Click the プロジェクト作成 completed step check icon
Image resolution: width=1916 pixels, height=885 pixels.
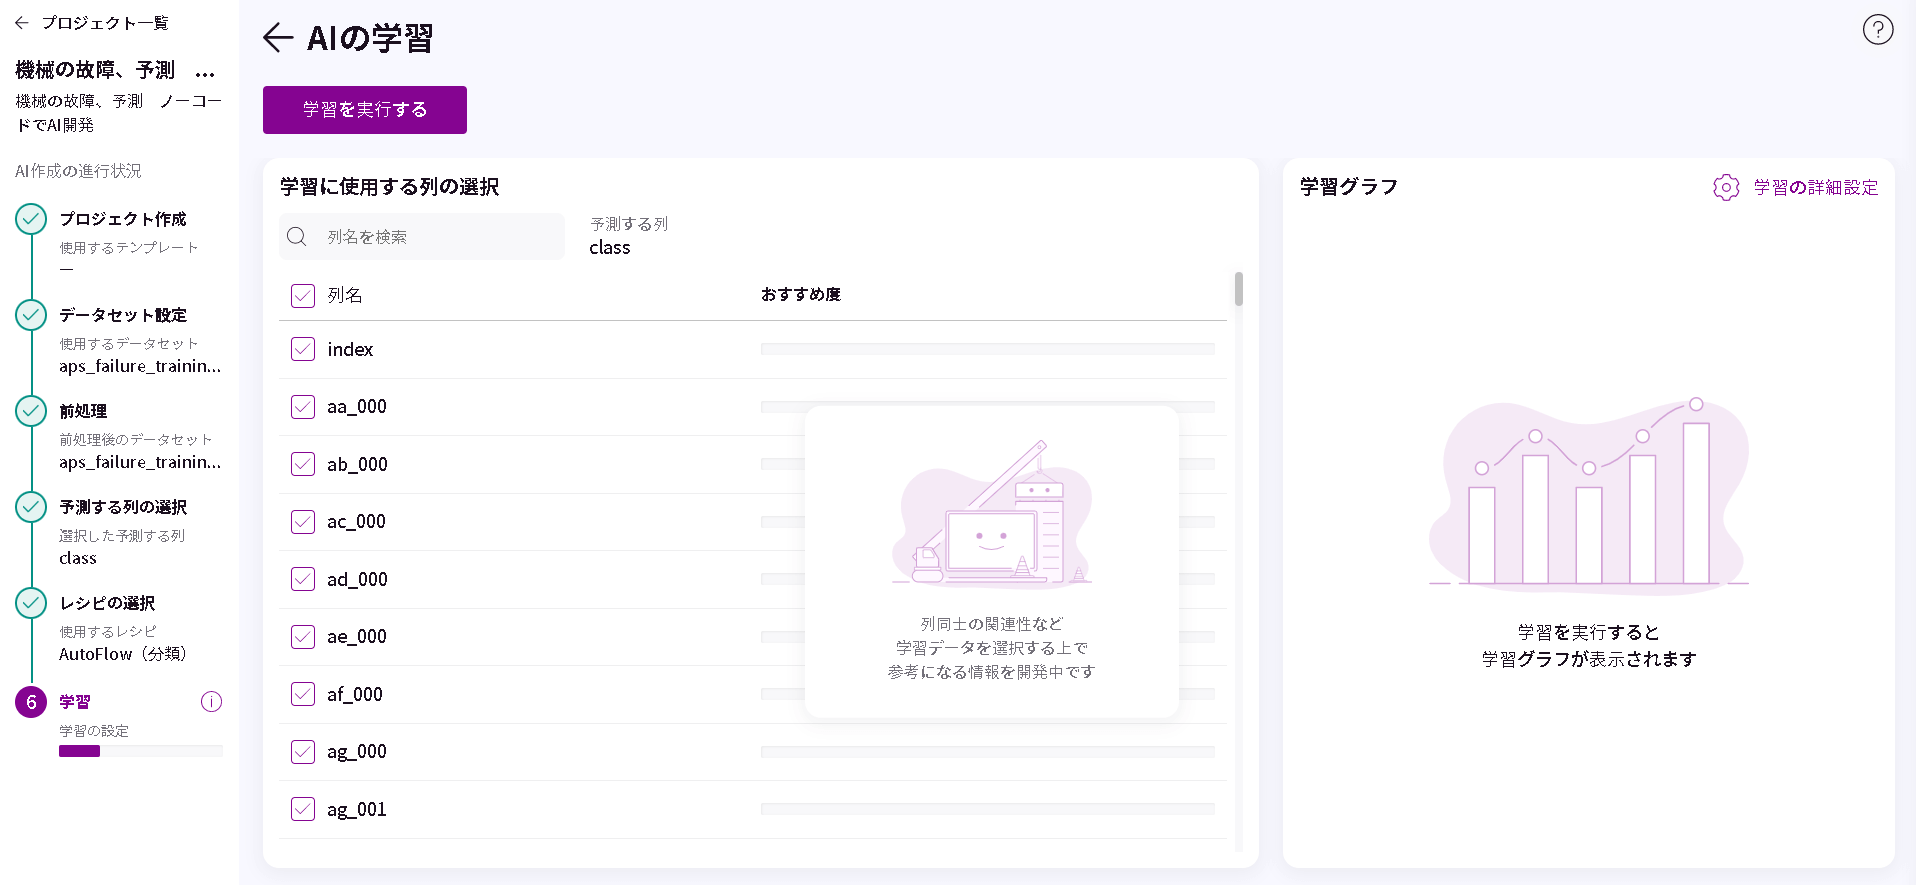(x=31, y=219)
